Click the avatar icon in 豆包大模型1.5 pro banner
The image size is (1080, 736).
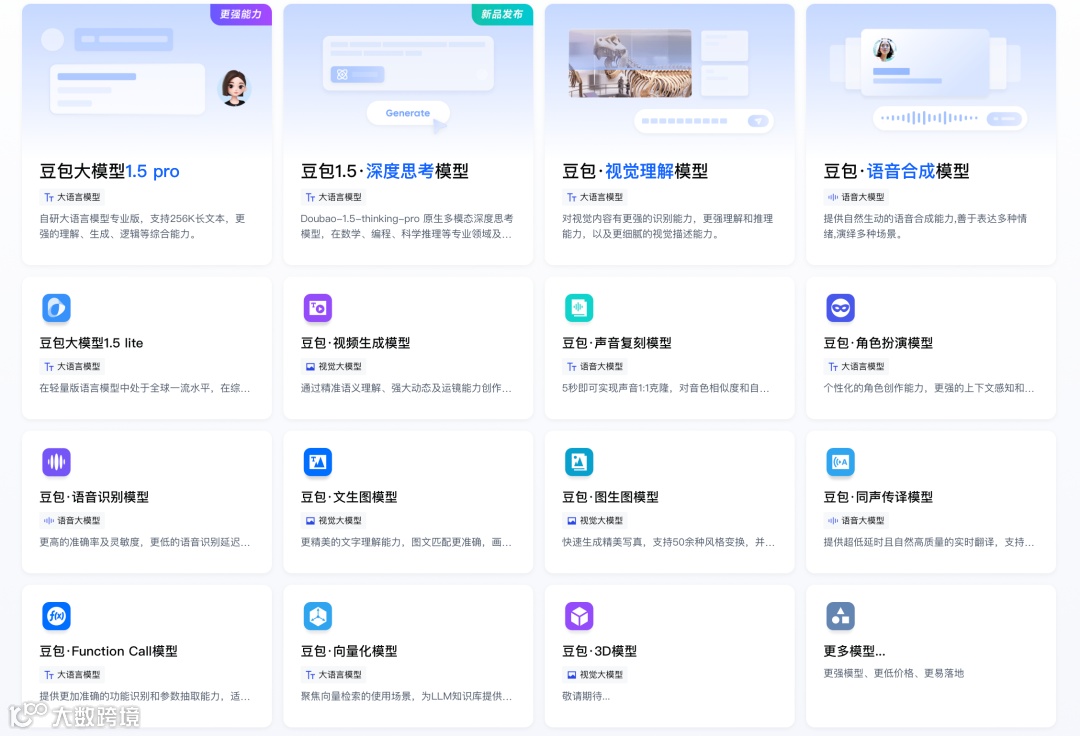tap(234, 88)
